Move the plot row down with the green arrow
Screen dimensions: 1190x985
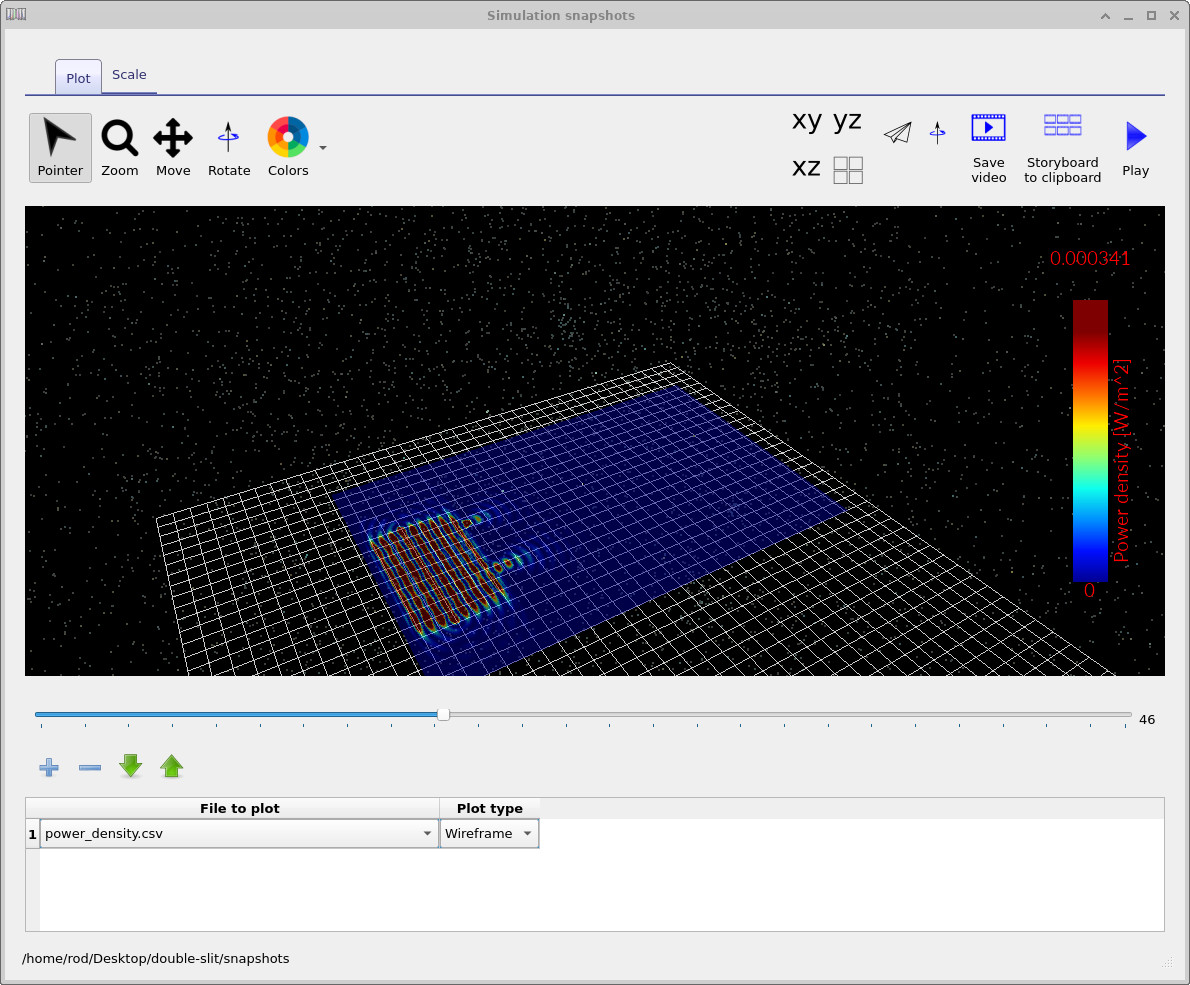coord(130,766)
